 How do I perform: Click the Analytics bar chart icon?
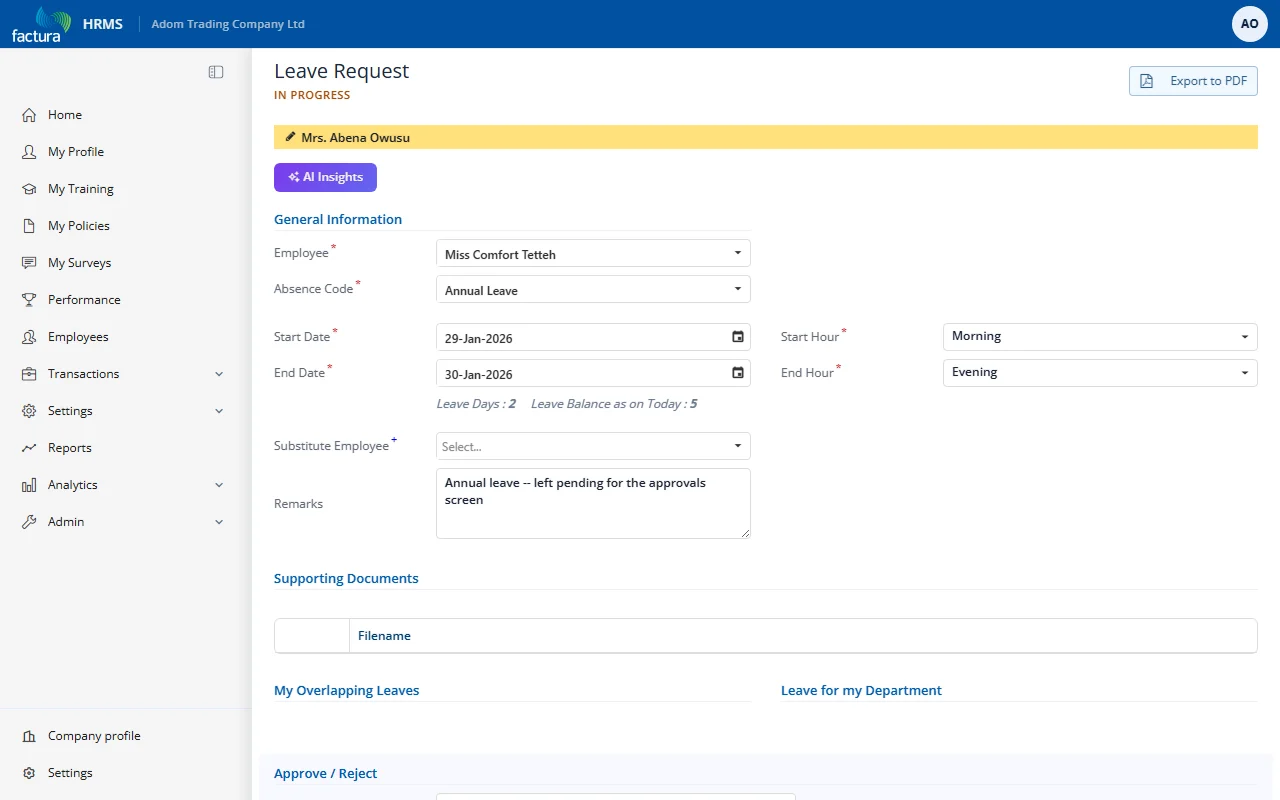(x=29, y=485)
